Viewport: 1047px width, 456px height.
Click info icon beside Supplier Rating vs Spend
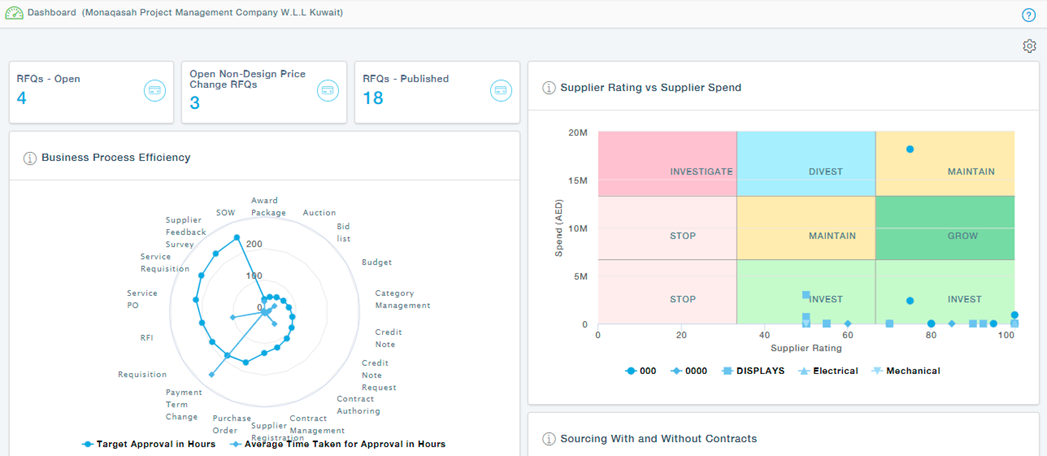548,88
